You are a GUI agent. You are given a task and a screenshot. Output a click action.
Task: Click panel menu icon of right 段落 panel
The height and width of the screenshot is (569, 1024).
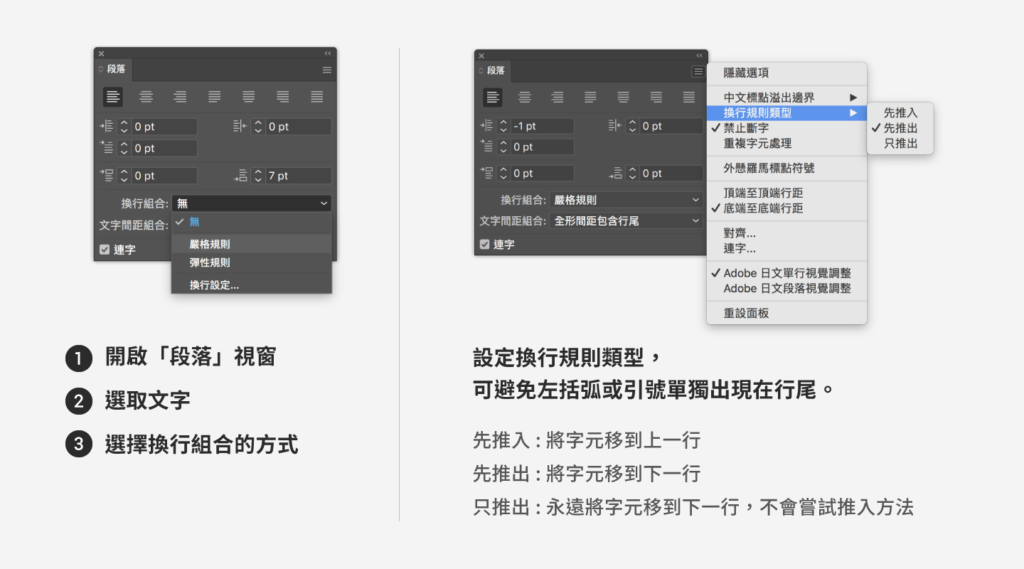[x=698, y=71]
